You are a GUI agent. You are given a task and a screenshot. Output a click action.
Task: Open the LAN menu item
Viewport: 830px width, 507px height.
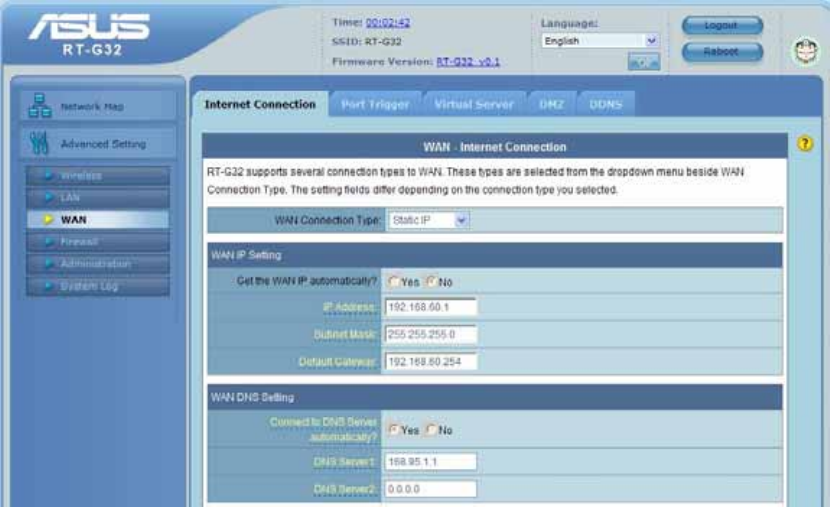pyautogui.click(x=98, y=197)
